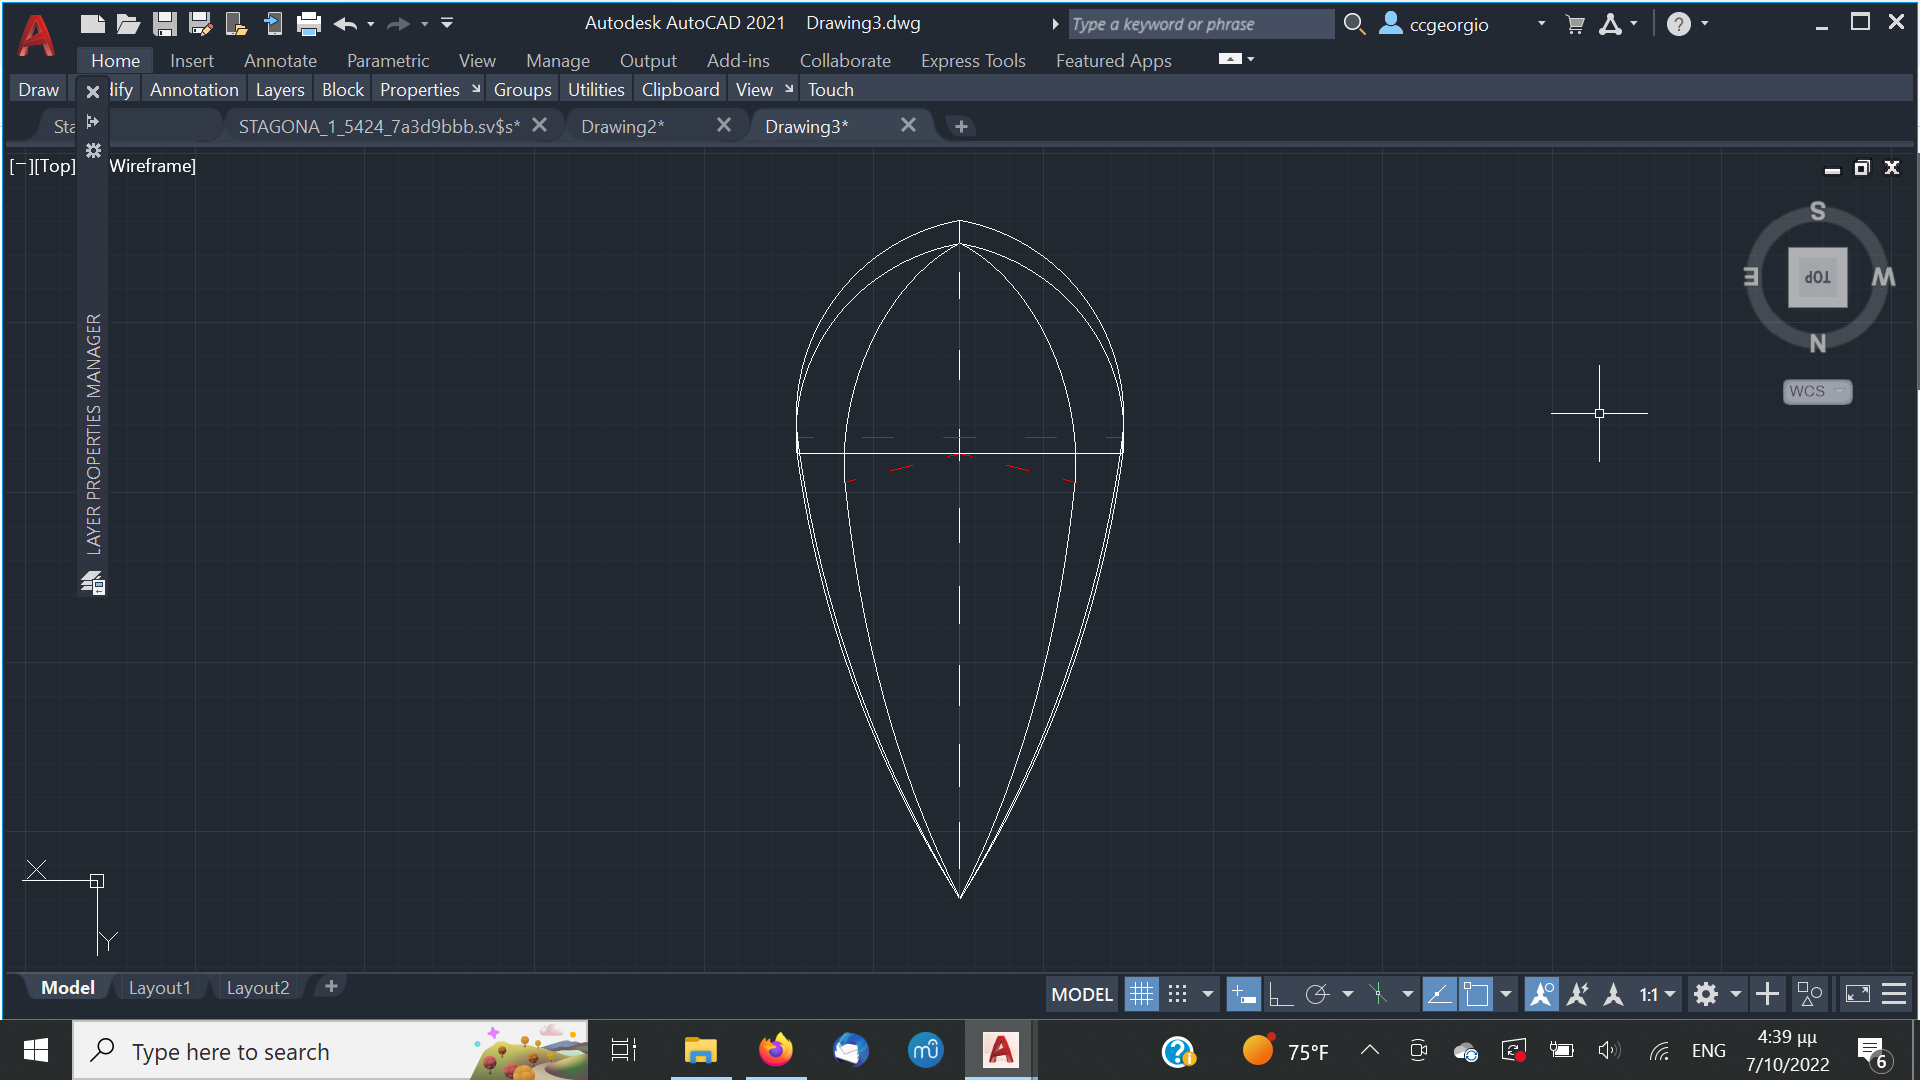Open the Parametric ribbon tab
Image resolution: width=1920 pixels, height=1080 pixels.
click(x=388, y=61)
